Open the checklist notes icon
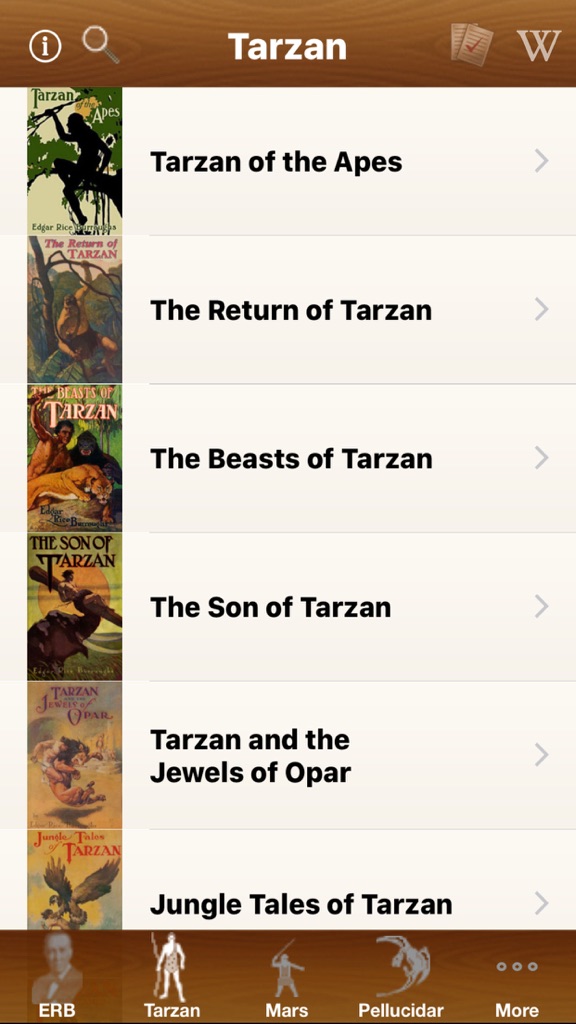Viewport: 576px width, 1024px height. click(x=472, y=44)
